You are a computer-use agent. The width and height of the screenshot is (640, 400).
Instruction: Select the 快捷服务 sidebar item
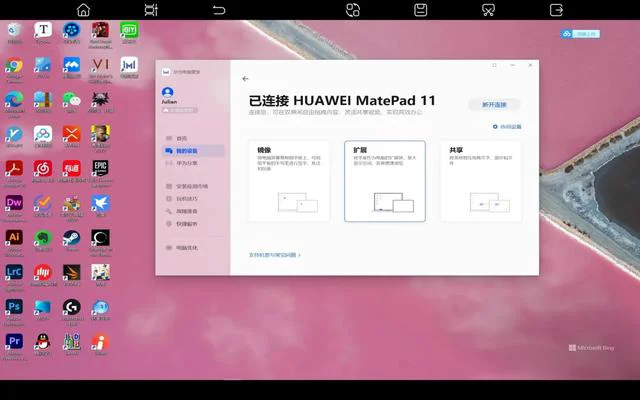(193, 224)
